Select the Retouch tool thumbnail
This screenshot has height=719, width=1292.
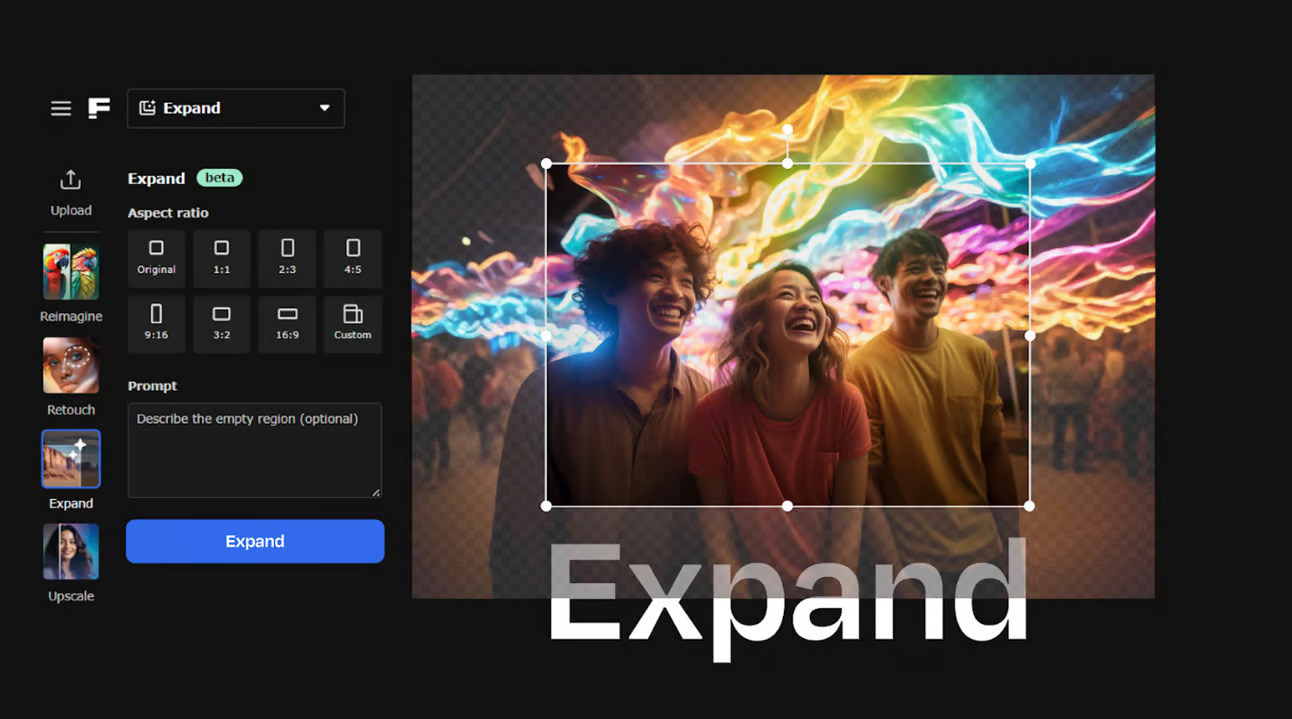(71, 365)
